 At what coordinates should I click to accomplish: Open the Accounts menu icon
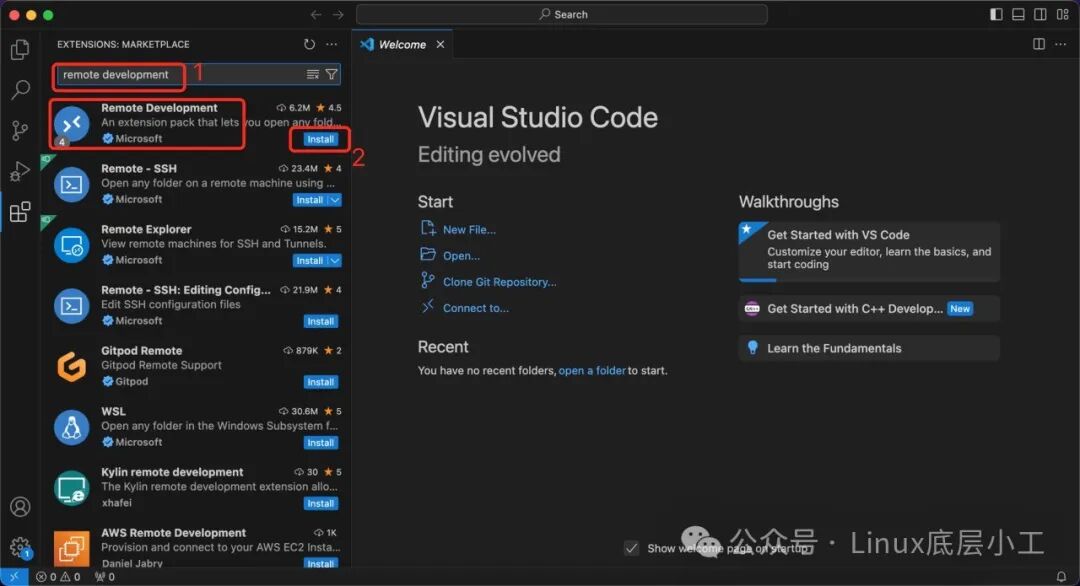pos(20,507)
